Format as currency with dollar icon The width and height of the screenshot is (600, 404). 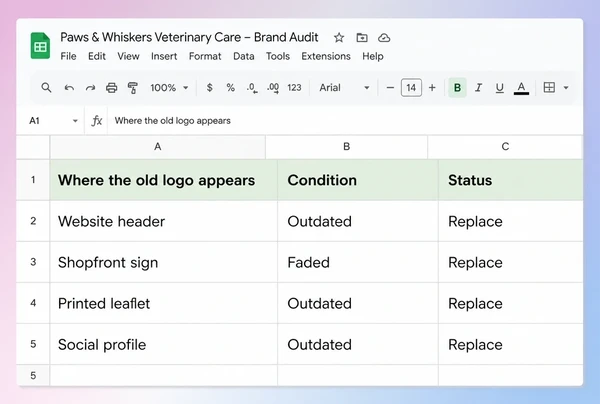(209, 88)
